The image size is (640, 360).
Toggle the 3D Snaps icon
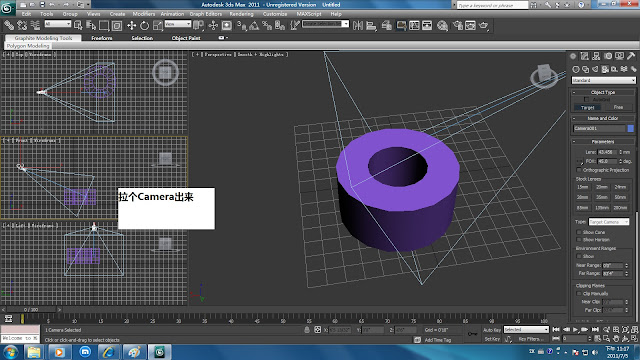point(242,26)
